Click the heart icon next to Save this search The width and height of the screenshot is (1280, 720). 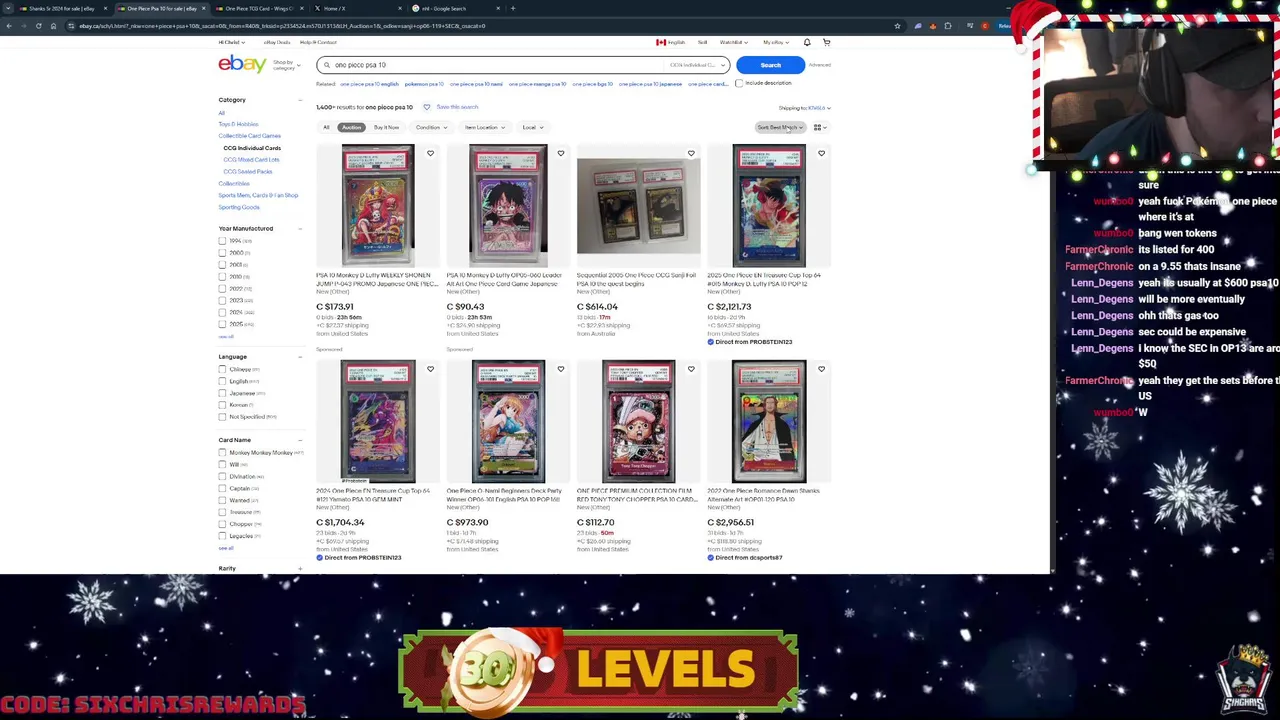point(426,107)
